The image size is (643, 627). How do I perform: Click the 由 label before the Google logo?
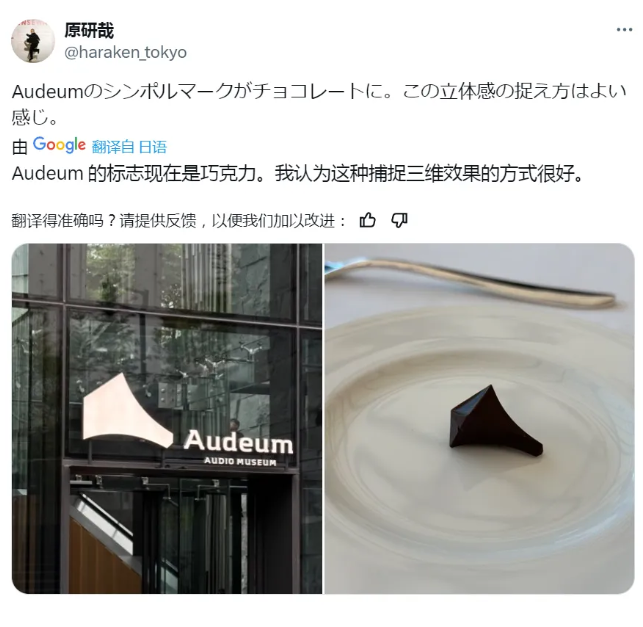pyautogui.click(x=20, y=147)
